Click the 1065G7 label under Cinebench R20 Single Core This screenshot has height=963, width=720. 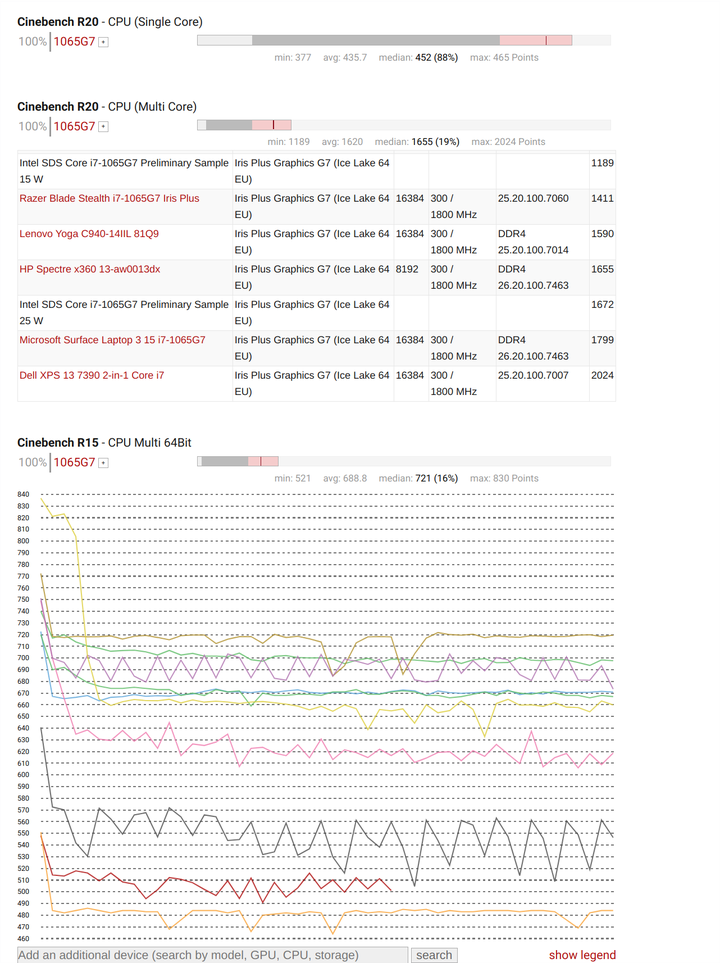[x=74, y=42]
